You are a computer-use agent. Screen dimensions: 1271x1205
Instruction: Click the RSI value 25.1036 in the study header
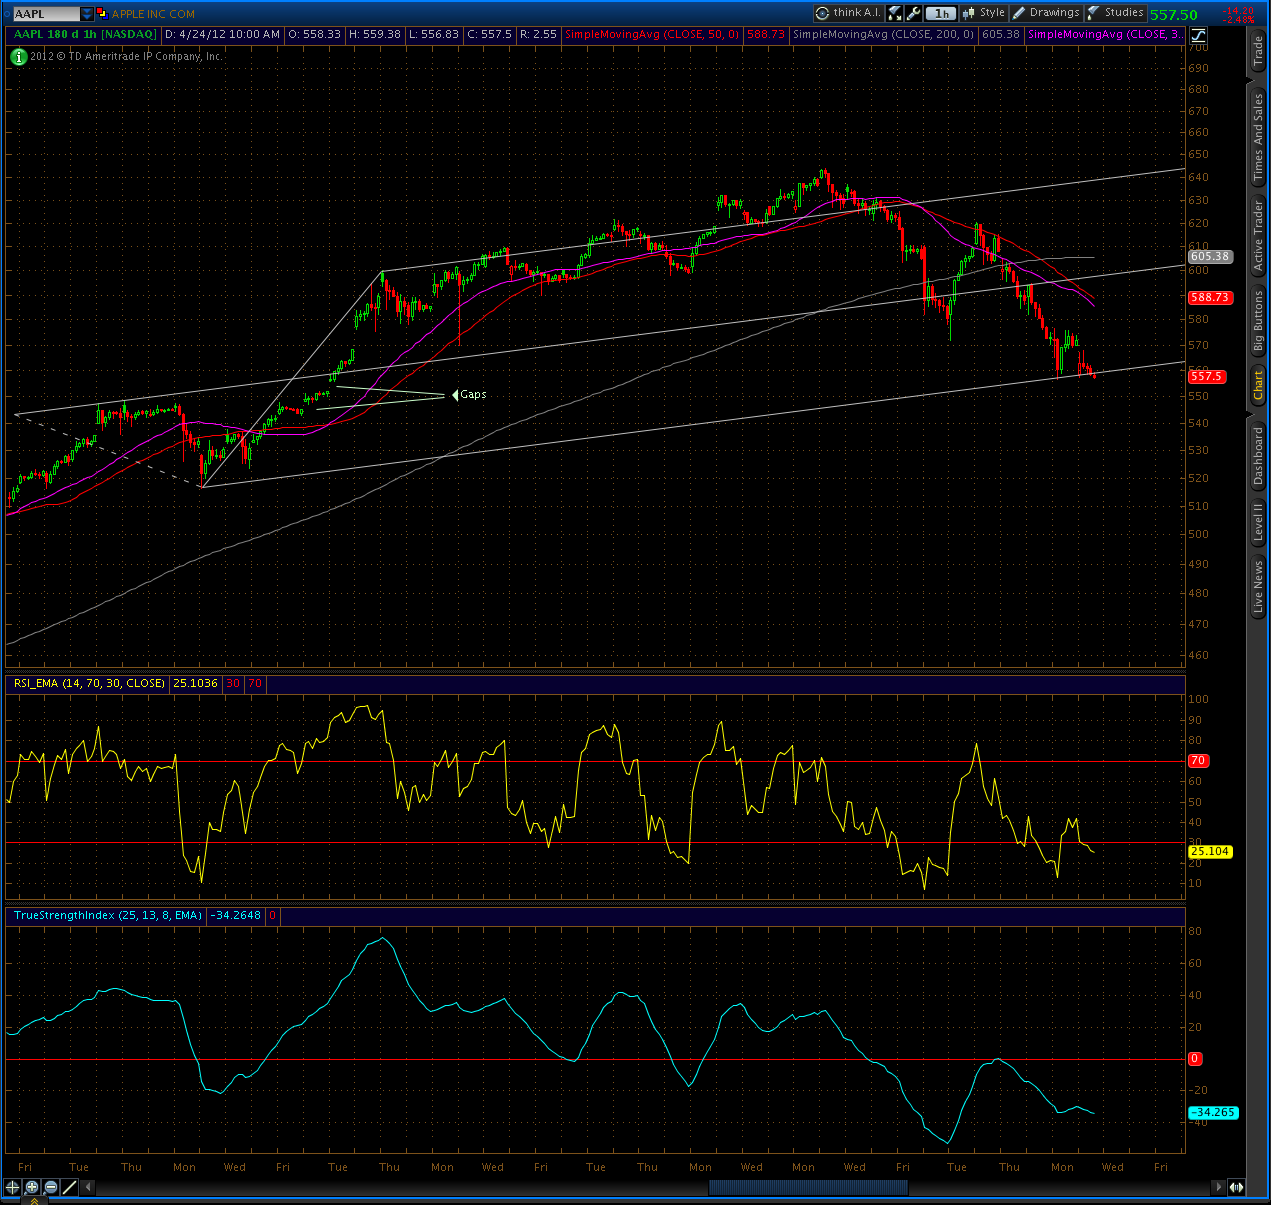(x=195, y=683)
